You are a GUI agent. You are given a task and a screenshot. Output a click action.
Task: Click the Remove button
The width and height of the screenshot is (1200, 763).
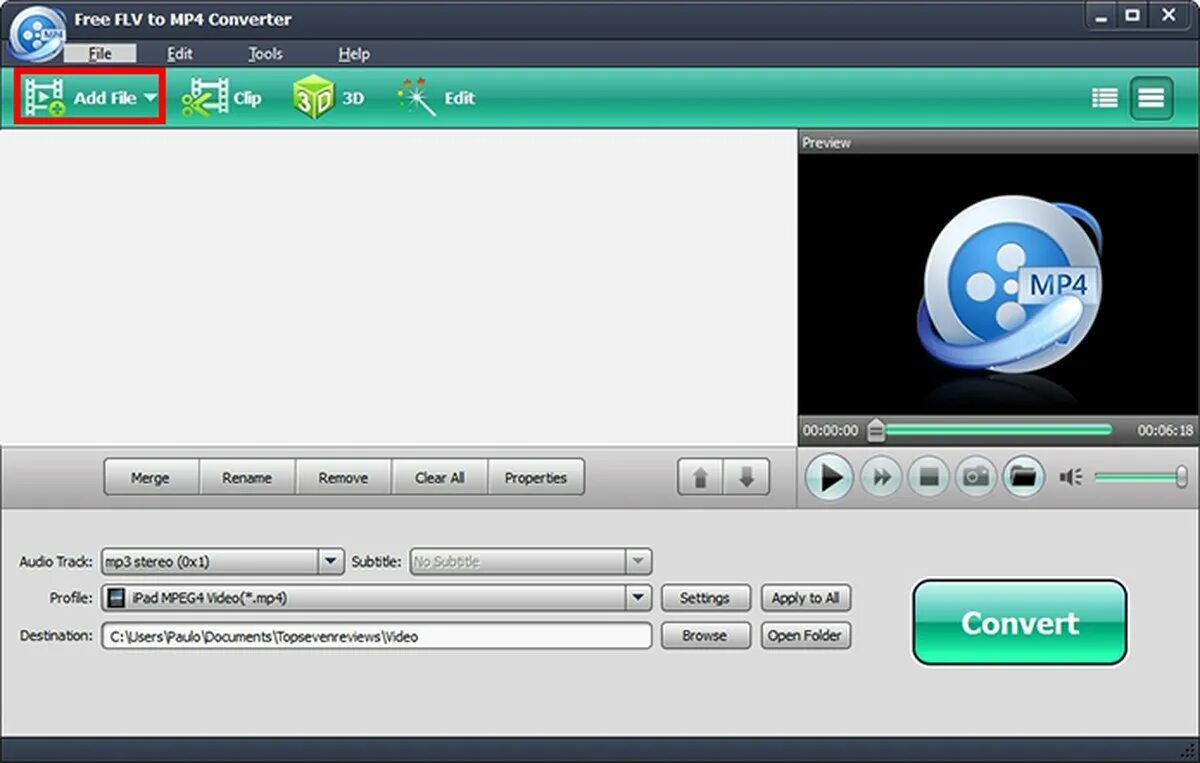(x=342, y=478)
